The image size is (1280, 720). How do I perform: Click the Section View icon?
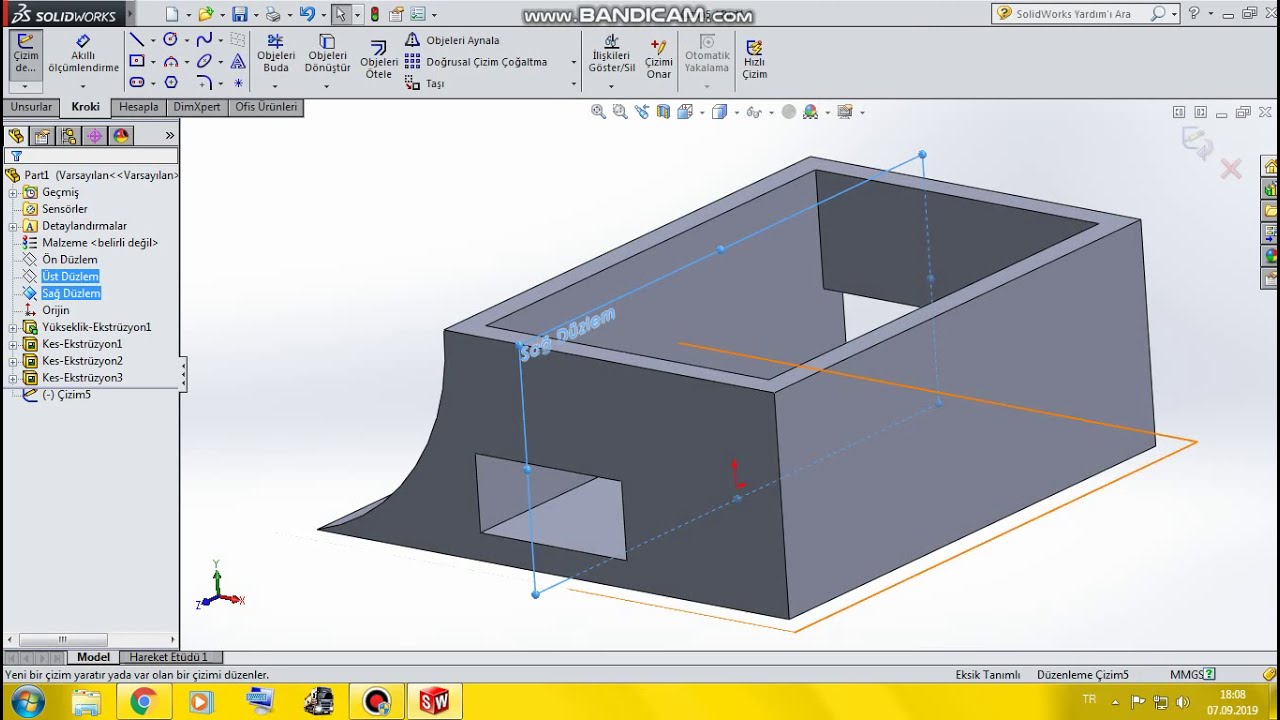pos(663,112)
